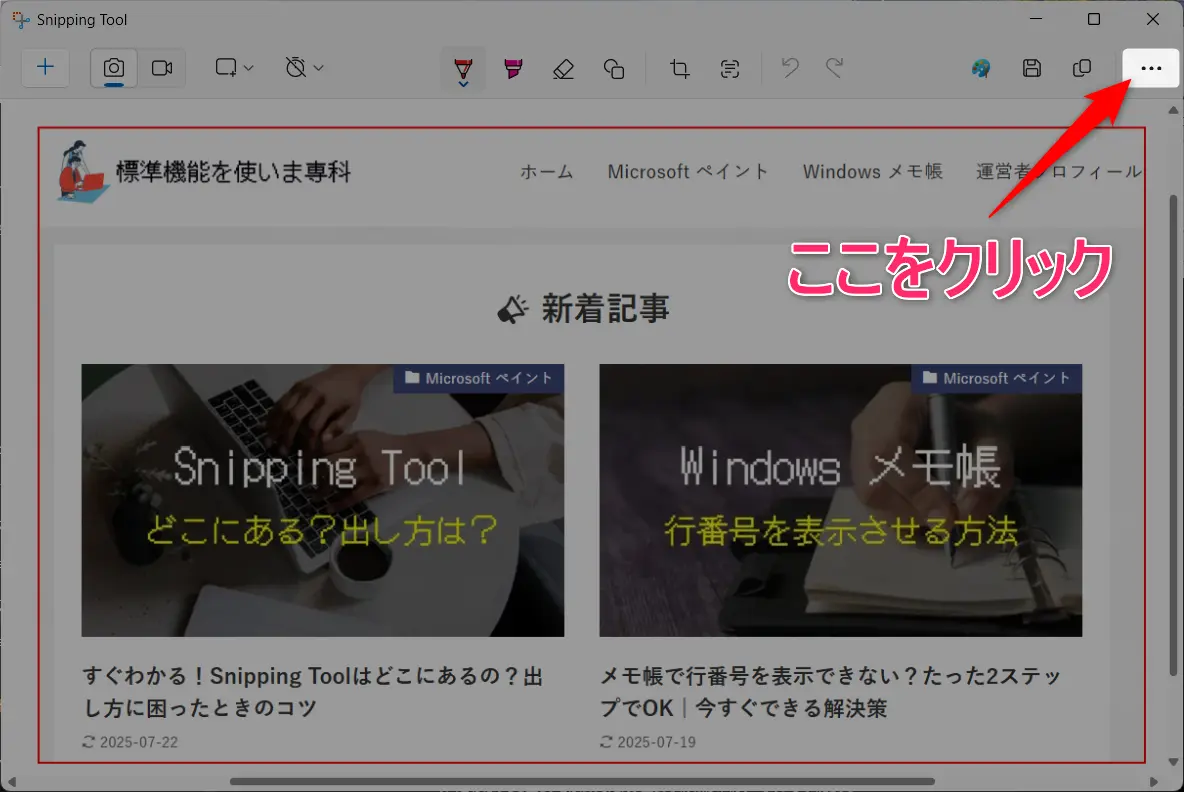Click the scroll down arrow
Image resolution: width=1184 pixels, height=792 pixels.
click(1173, 763)
